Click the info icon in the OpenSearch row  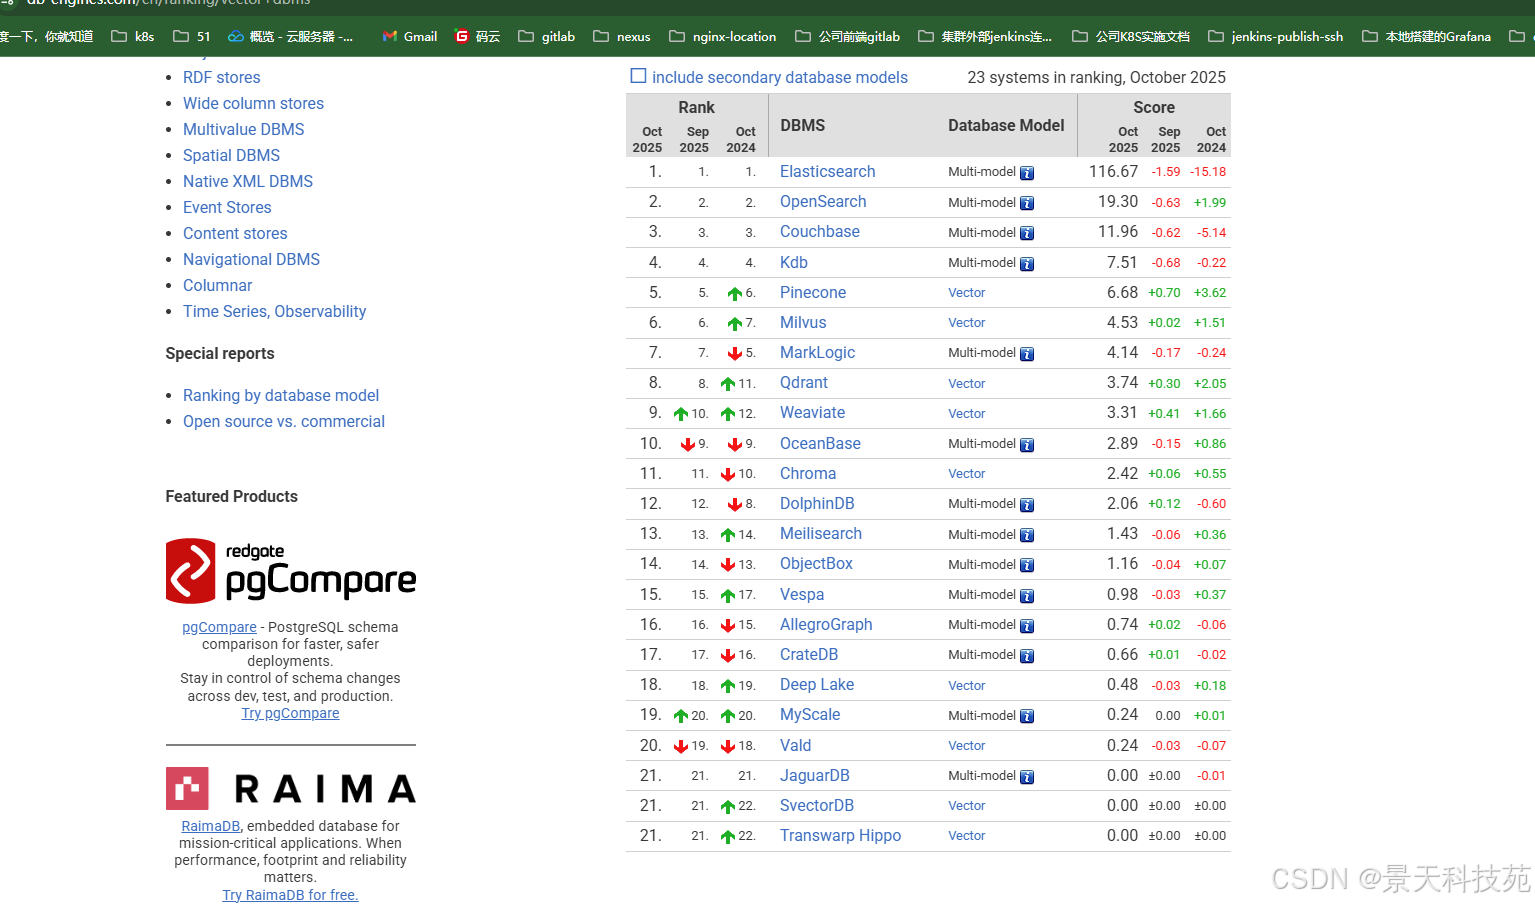click(x=1027, y=203)
